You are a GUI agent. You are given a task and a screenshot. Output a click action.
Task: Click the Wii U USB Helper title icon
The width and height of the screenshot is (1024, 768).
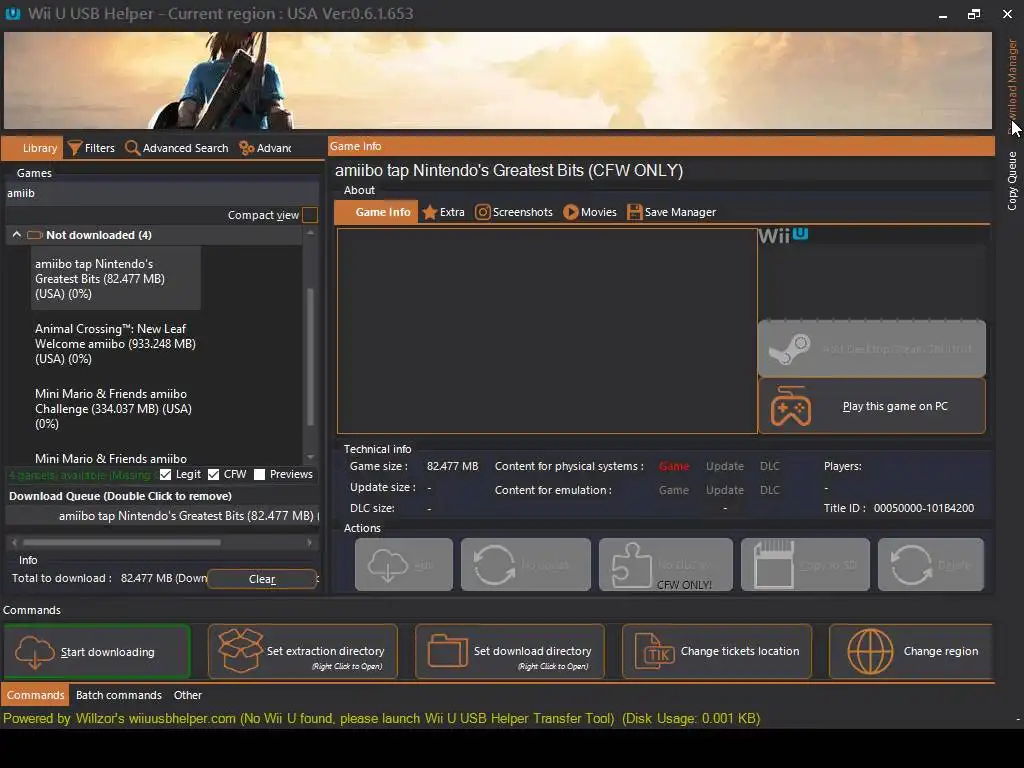pos(12,13)
